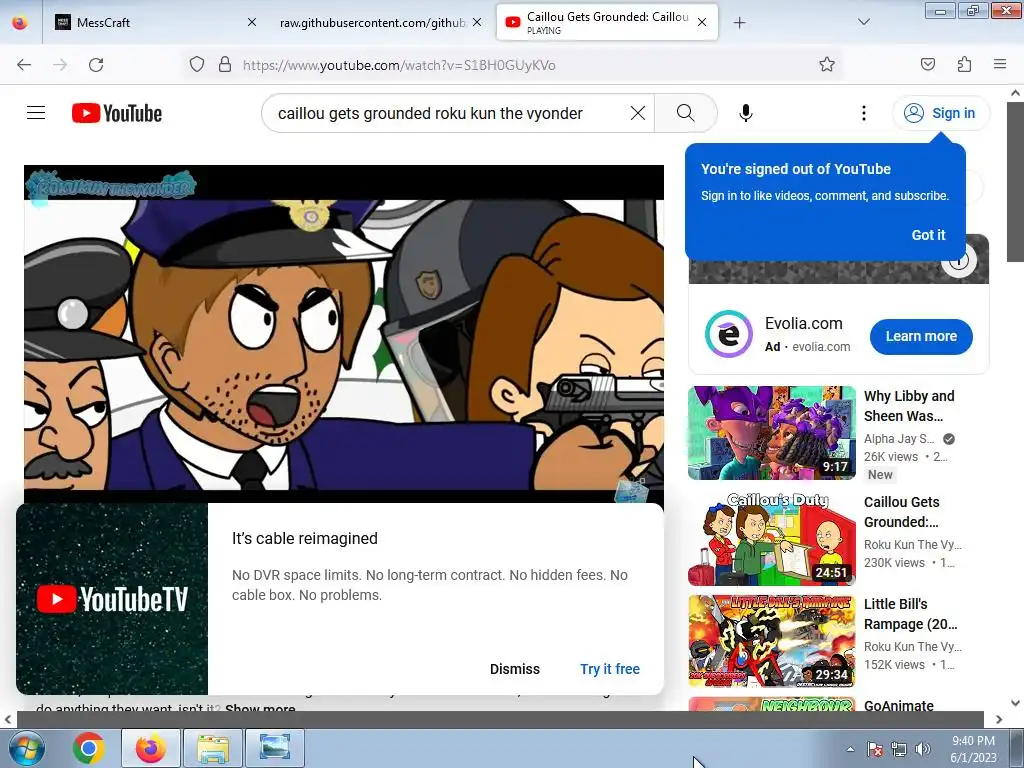Open the Action Center flag icon
1024x768 pixels.
pyautogui.click(x=875, y=749)
